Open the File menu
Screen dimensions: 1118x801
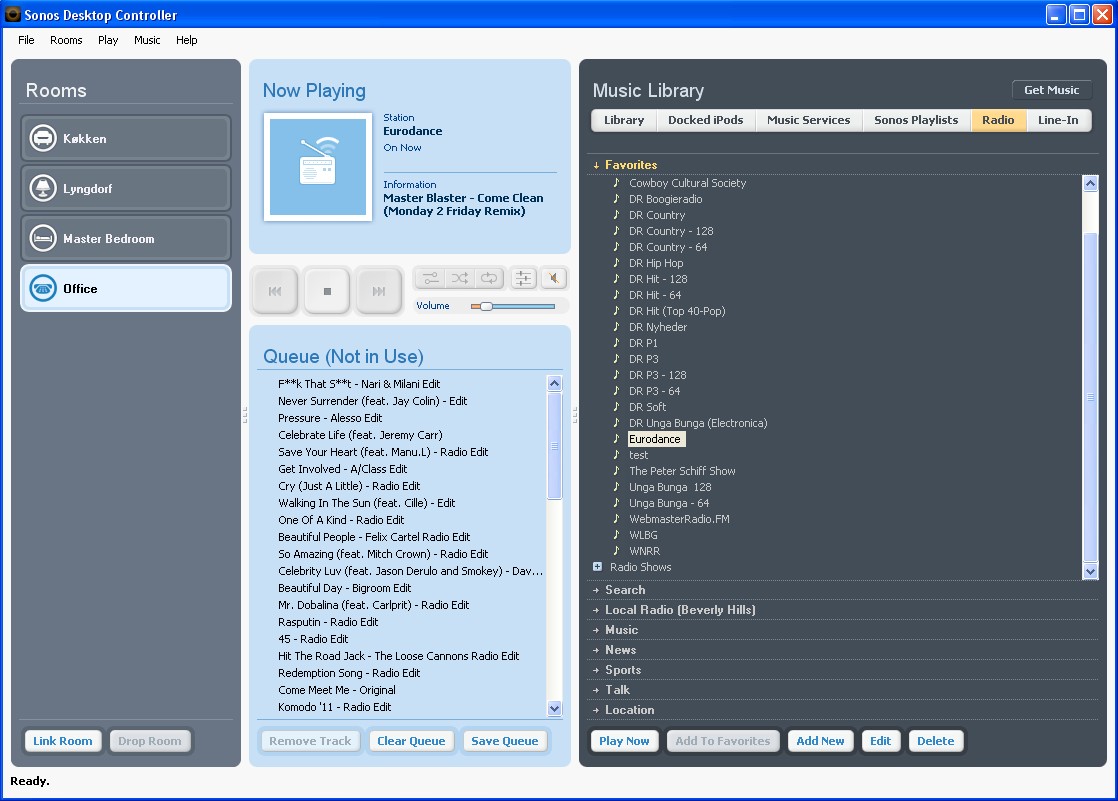[26, 40]
